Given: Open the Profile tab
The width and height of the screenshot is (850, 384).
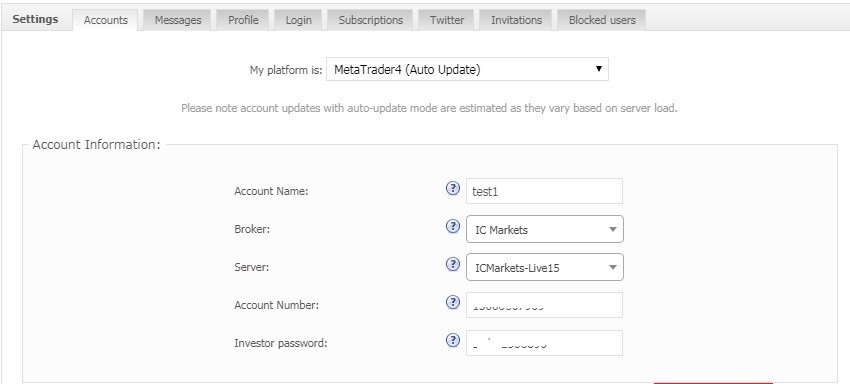Looking at the screenshot, I should 243,20.
